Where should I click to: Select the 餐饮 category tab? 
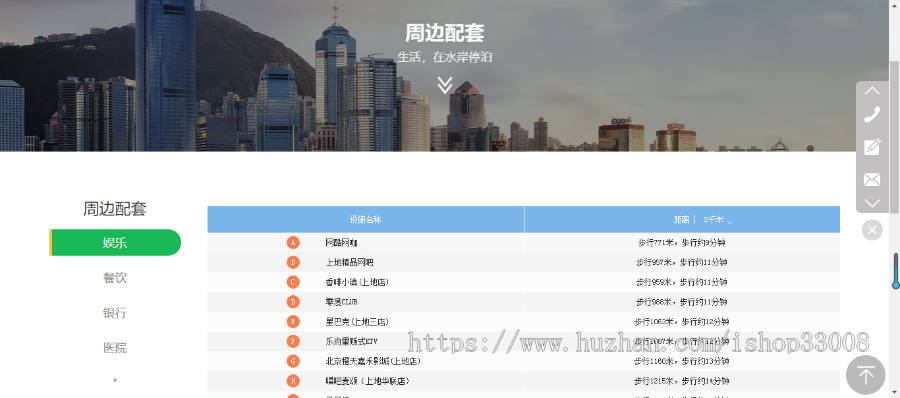tap(115, 278)
